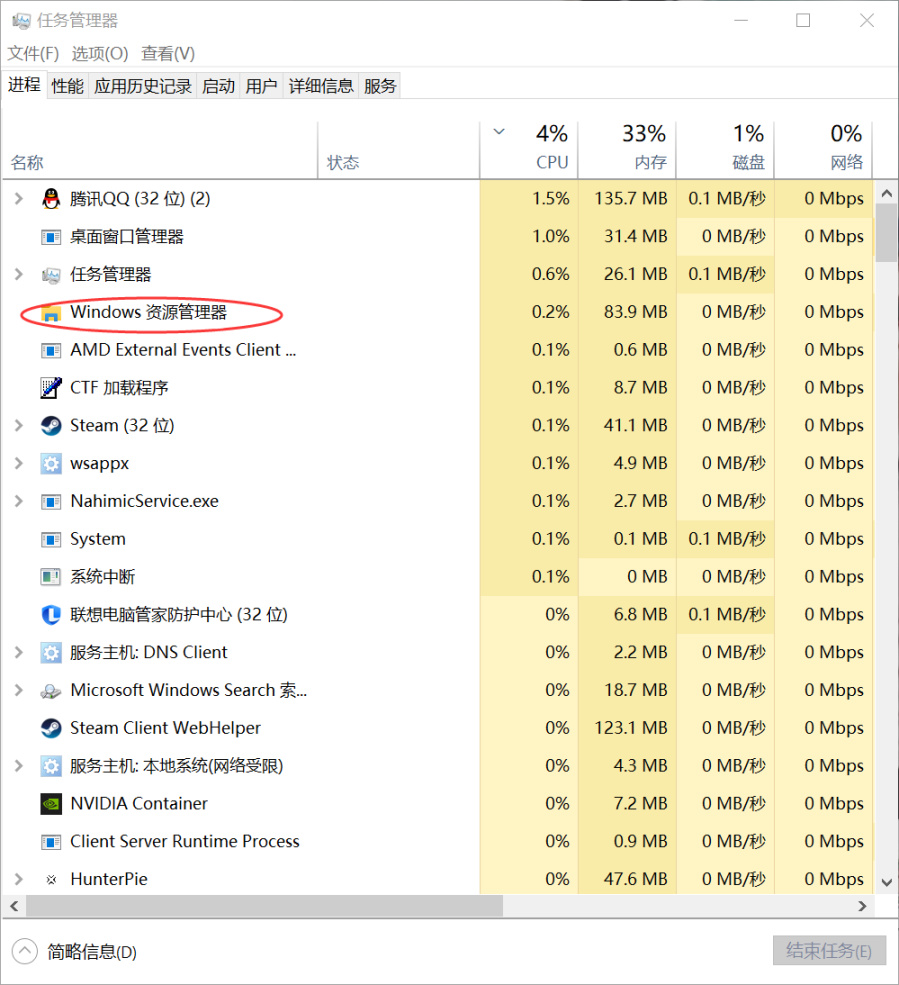
Task: Click the horizontal scrollbar left arrow
Action: 14,906
